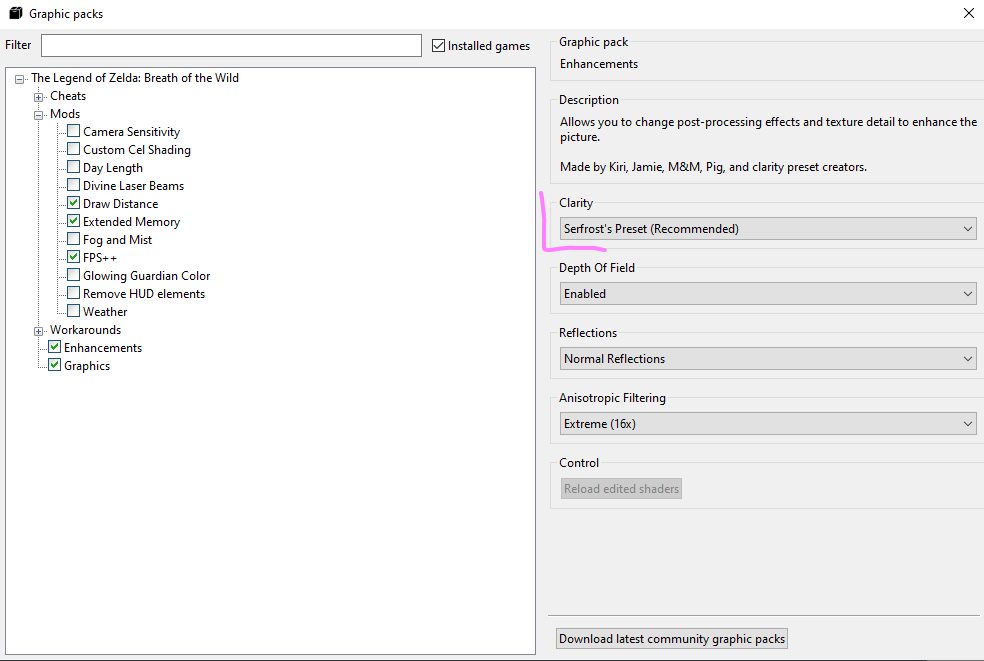The image size is (984, 661).
Task: Uncheck the Draw Distance checkbox
Action: (73, 203)
